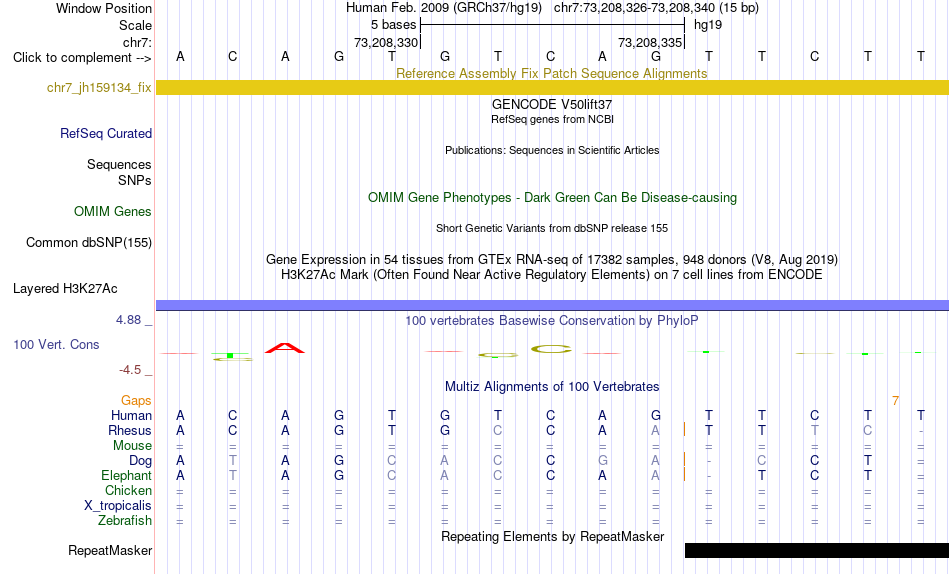Open Short Genetic Variants from dbSNP title

pyautogui.click(x=552, y=229)
